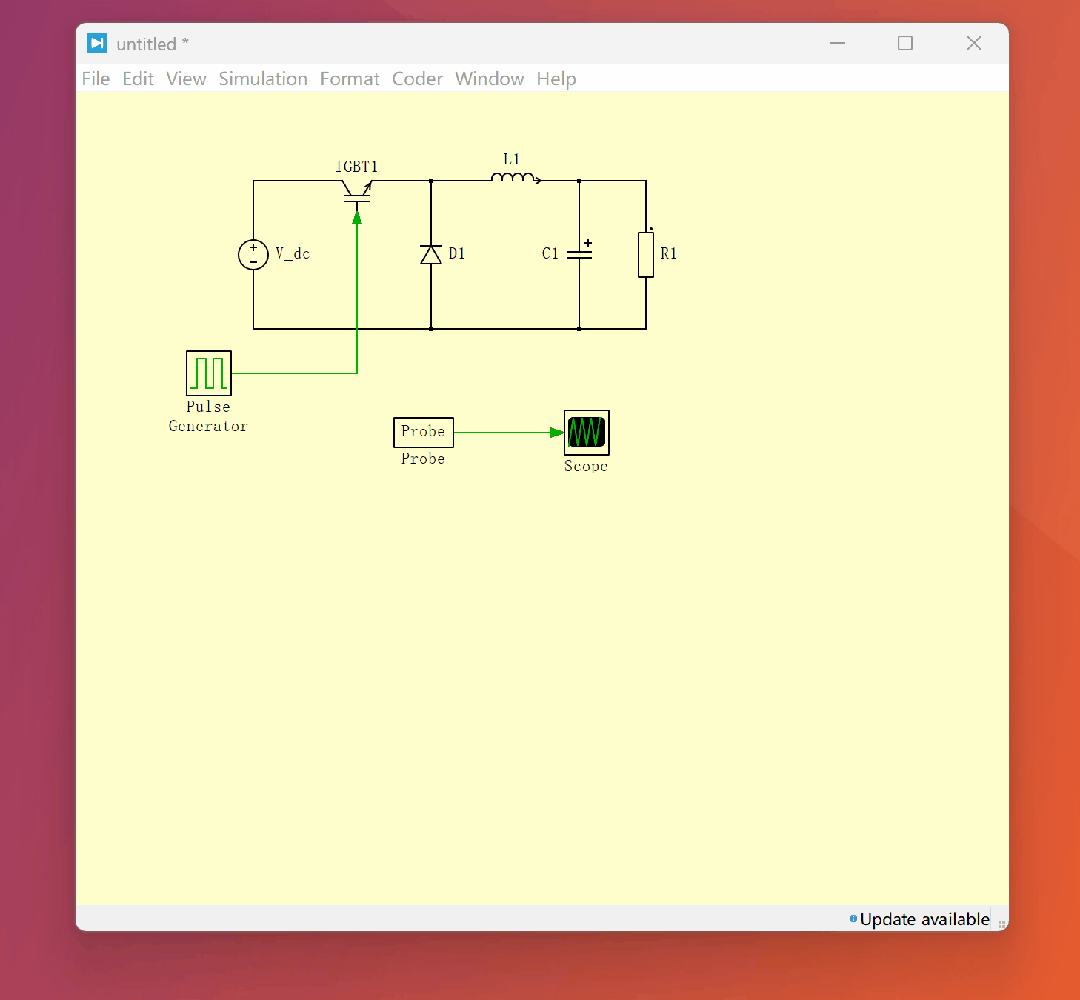Select the D1 diode symbol
The image size is (1080, 1000).
click(x=431, y=255)
